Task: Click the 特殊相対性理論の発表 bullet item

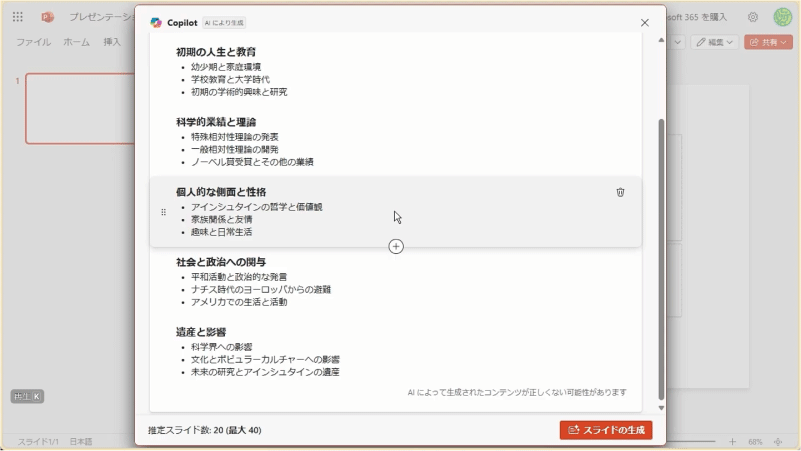Action: tap(235, 137)
